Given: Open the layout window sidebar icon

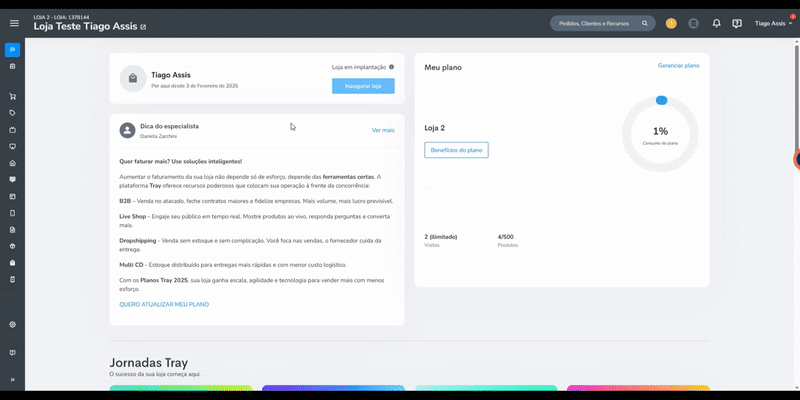Looking at the screenshot, I should pos(13,196).
